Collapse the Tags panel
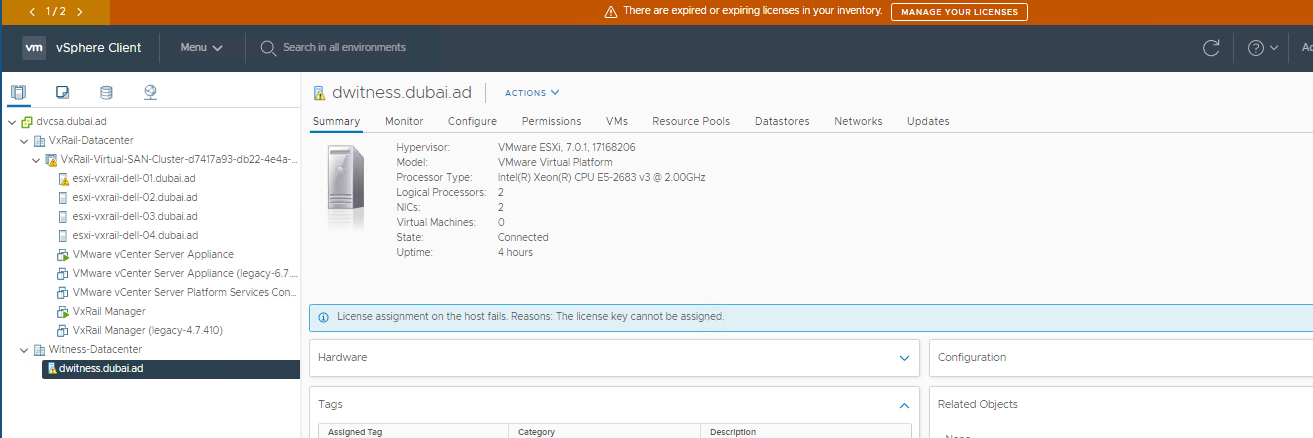 coord(904,405)
